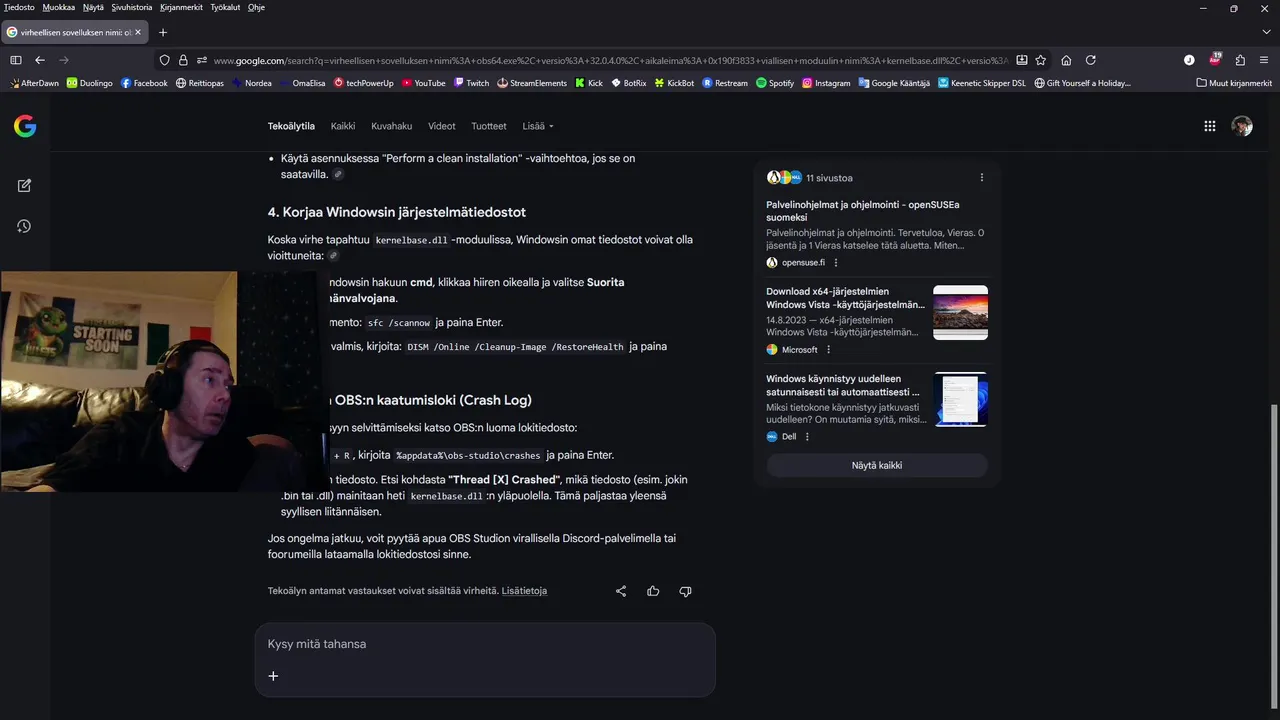Click the Windows Vista result thumbnail

(x=960, y=312)
